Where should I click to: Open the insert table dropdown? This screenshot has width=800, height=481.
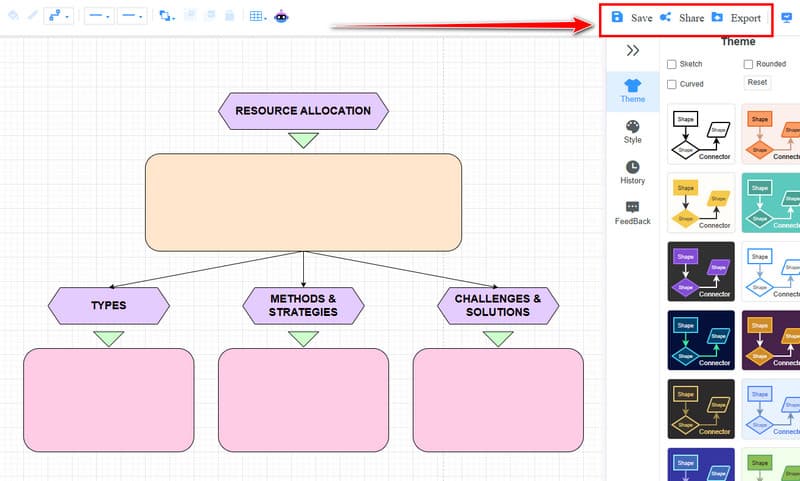click(x=258, y=16)
